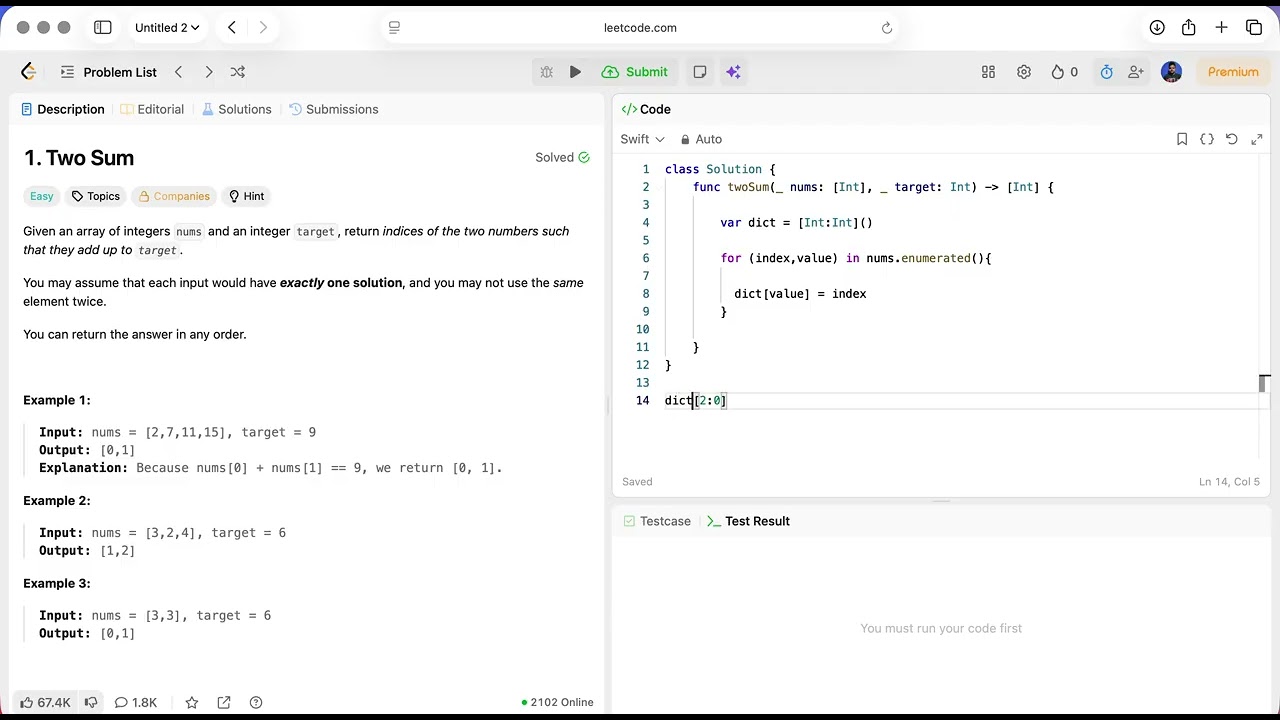Open the Swift language dropdown
The image size is (1280, 720).
tap(642, 139)
